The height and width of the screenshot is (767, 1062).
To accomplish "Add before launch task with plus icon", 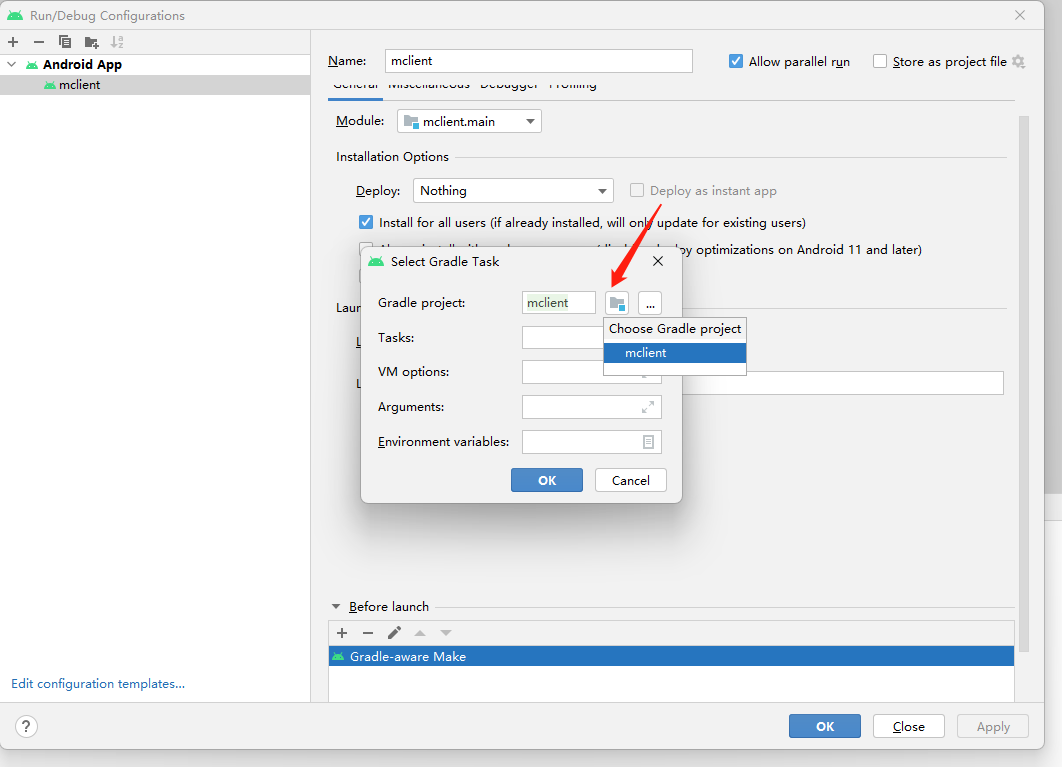I will pyautogui.click(x=342, y=633).
